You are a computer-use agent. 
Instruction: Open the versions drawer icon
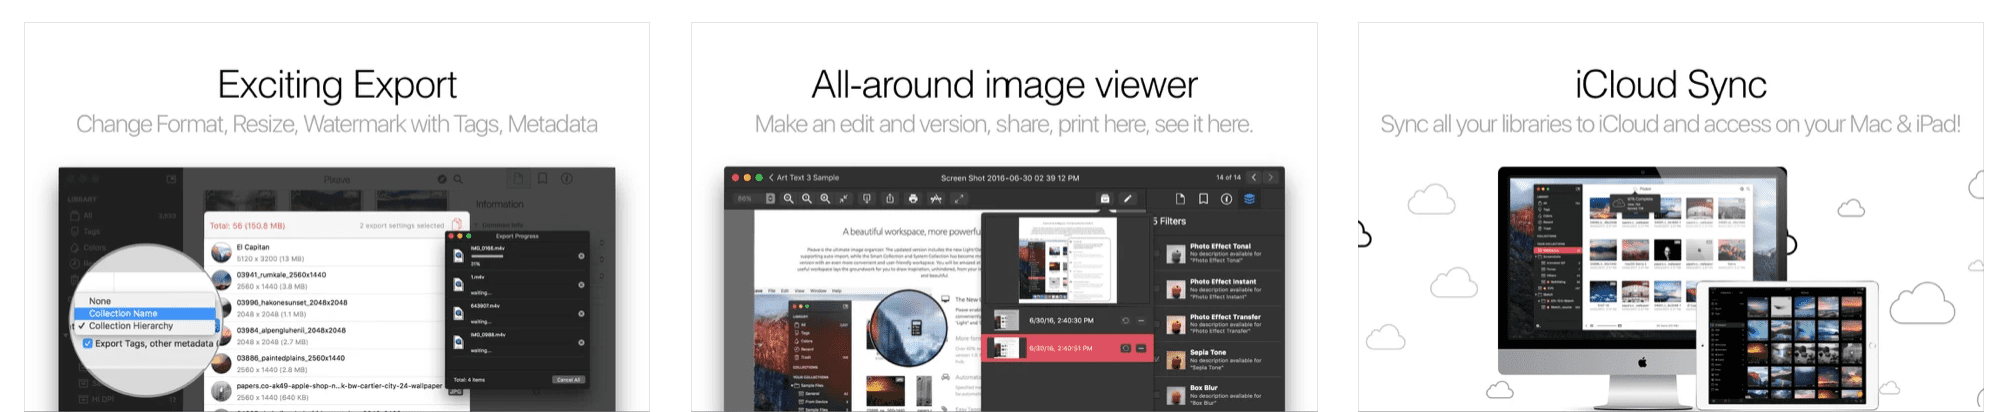[x=1105, y=199]
